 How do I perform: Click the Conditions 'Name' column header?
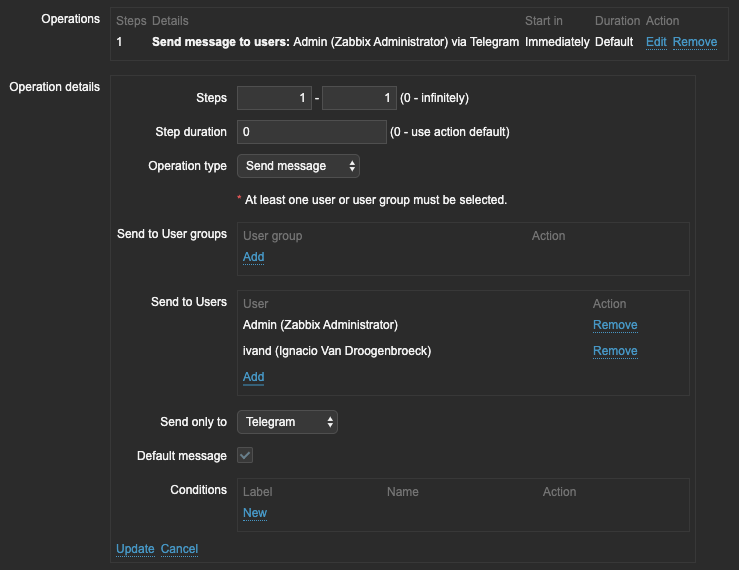tap(403, 492)
